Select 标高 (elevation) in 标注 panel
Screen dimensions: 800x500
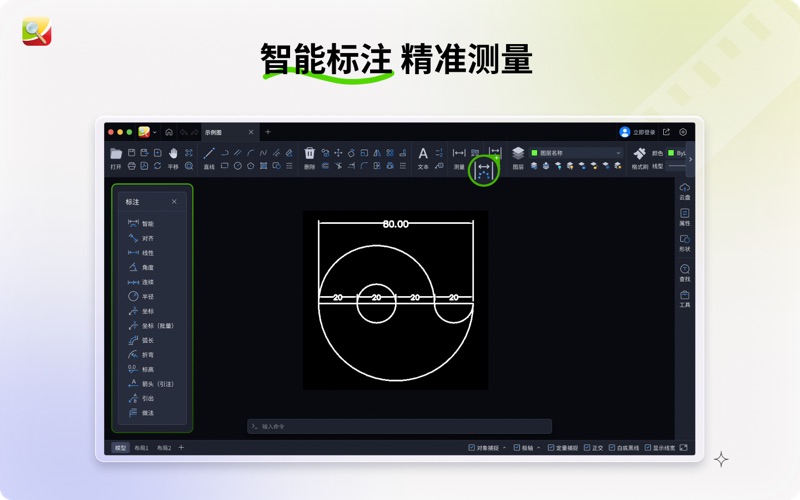coord(141,369)
